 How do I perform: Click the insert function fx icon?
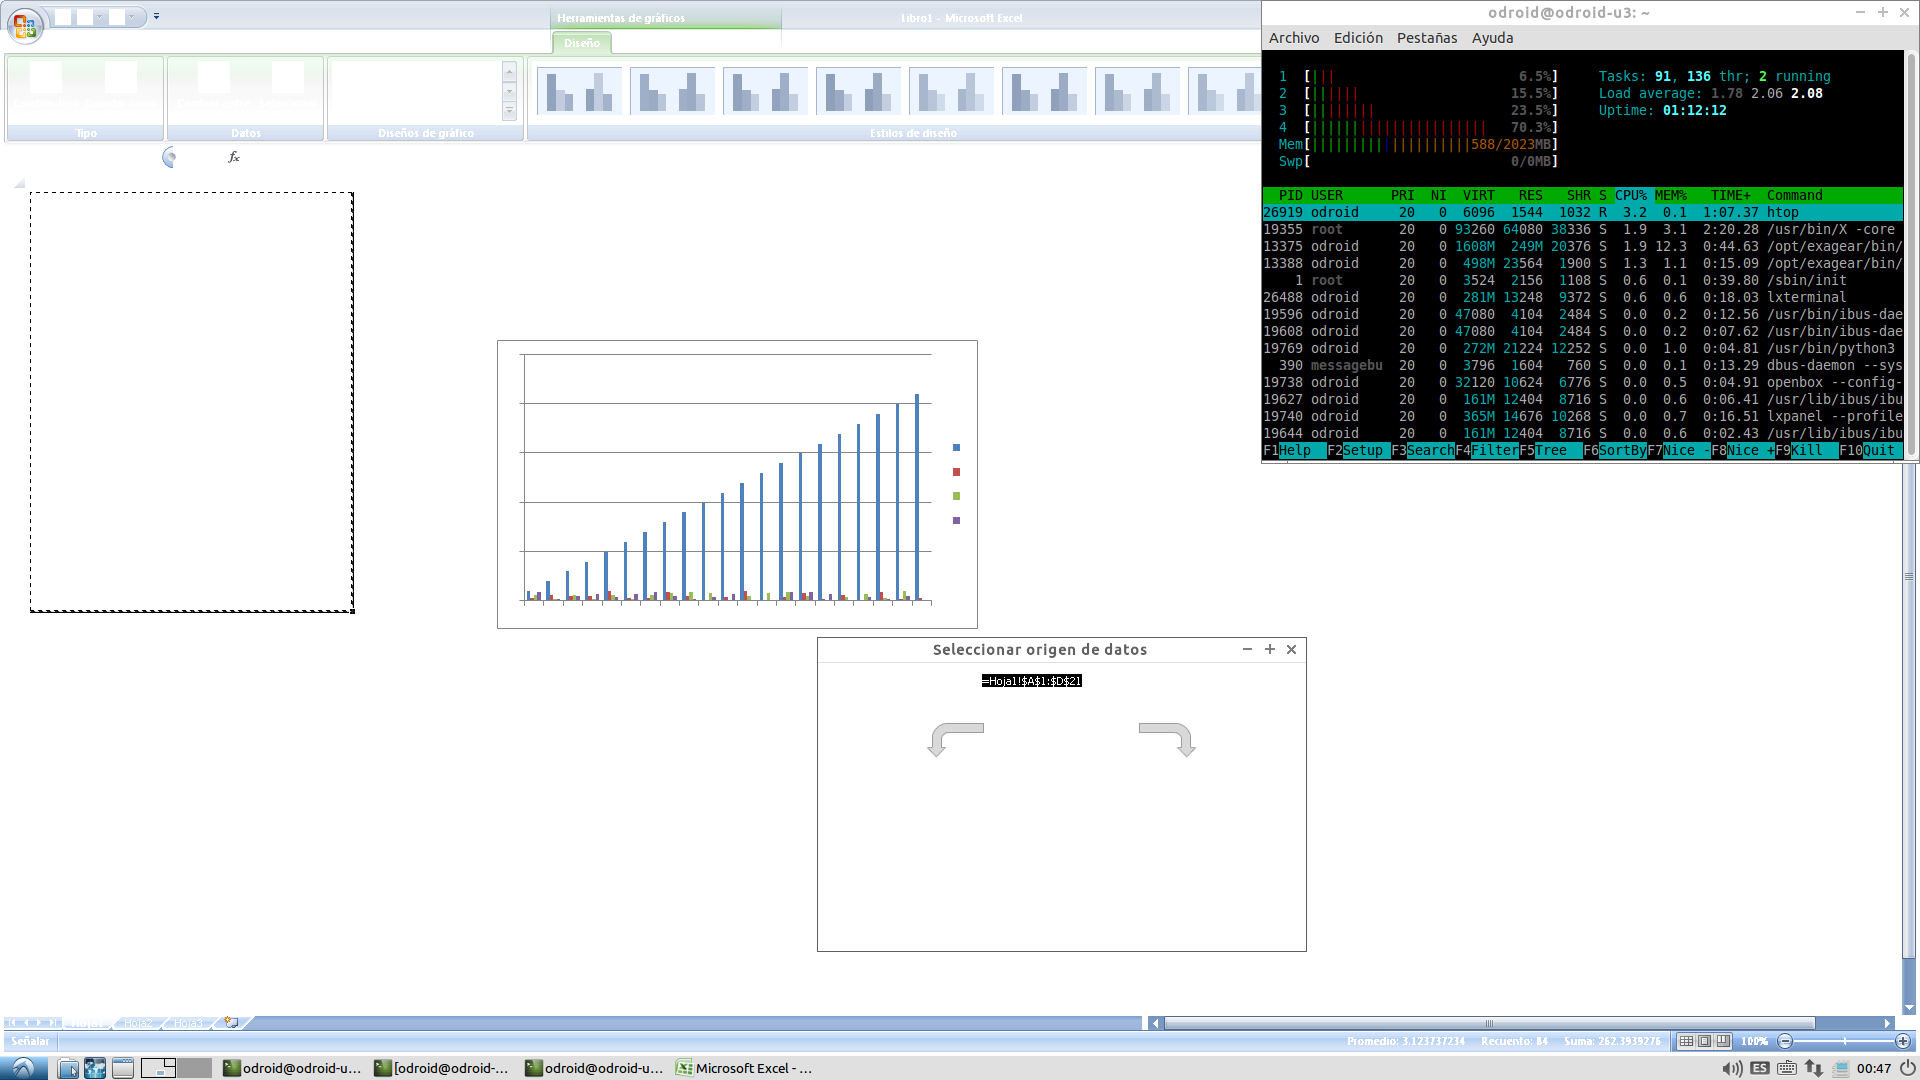point(234,157)
